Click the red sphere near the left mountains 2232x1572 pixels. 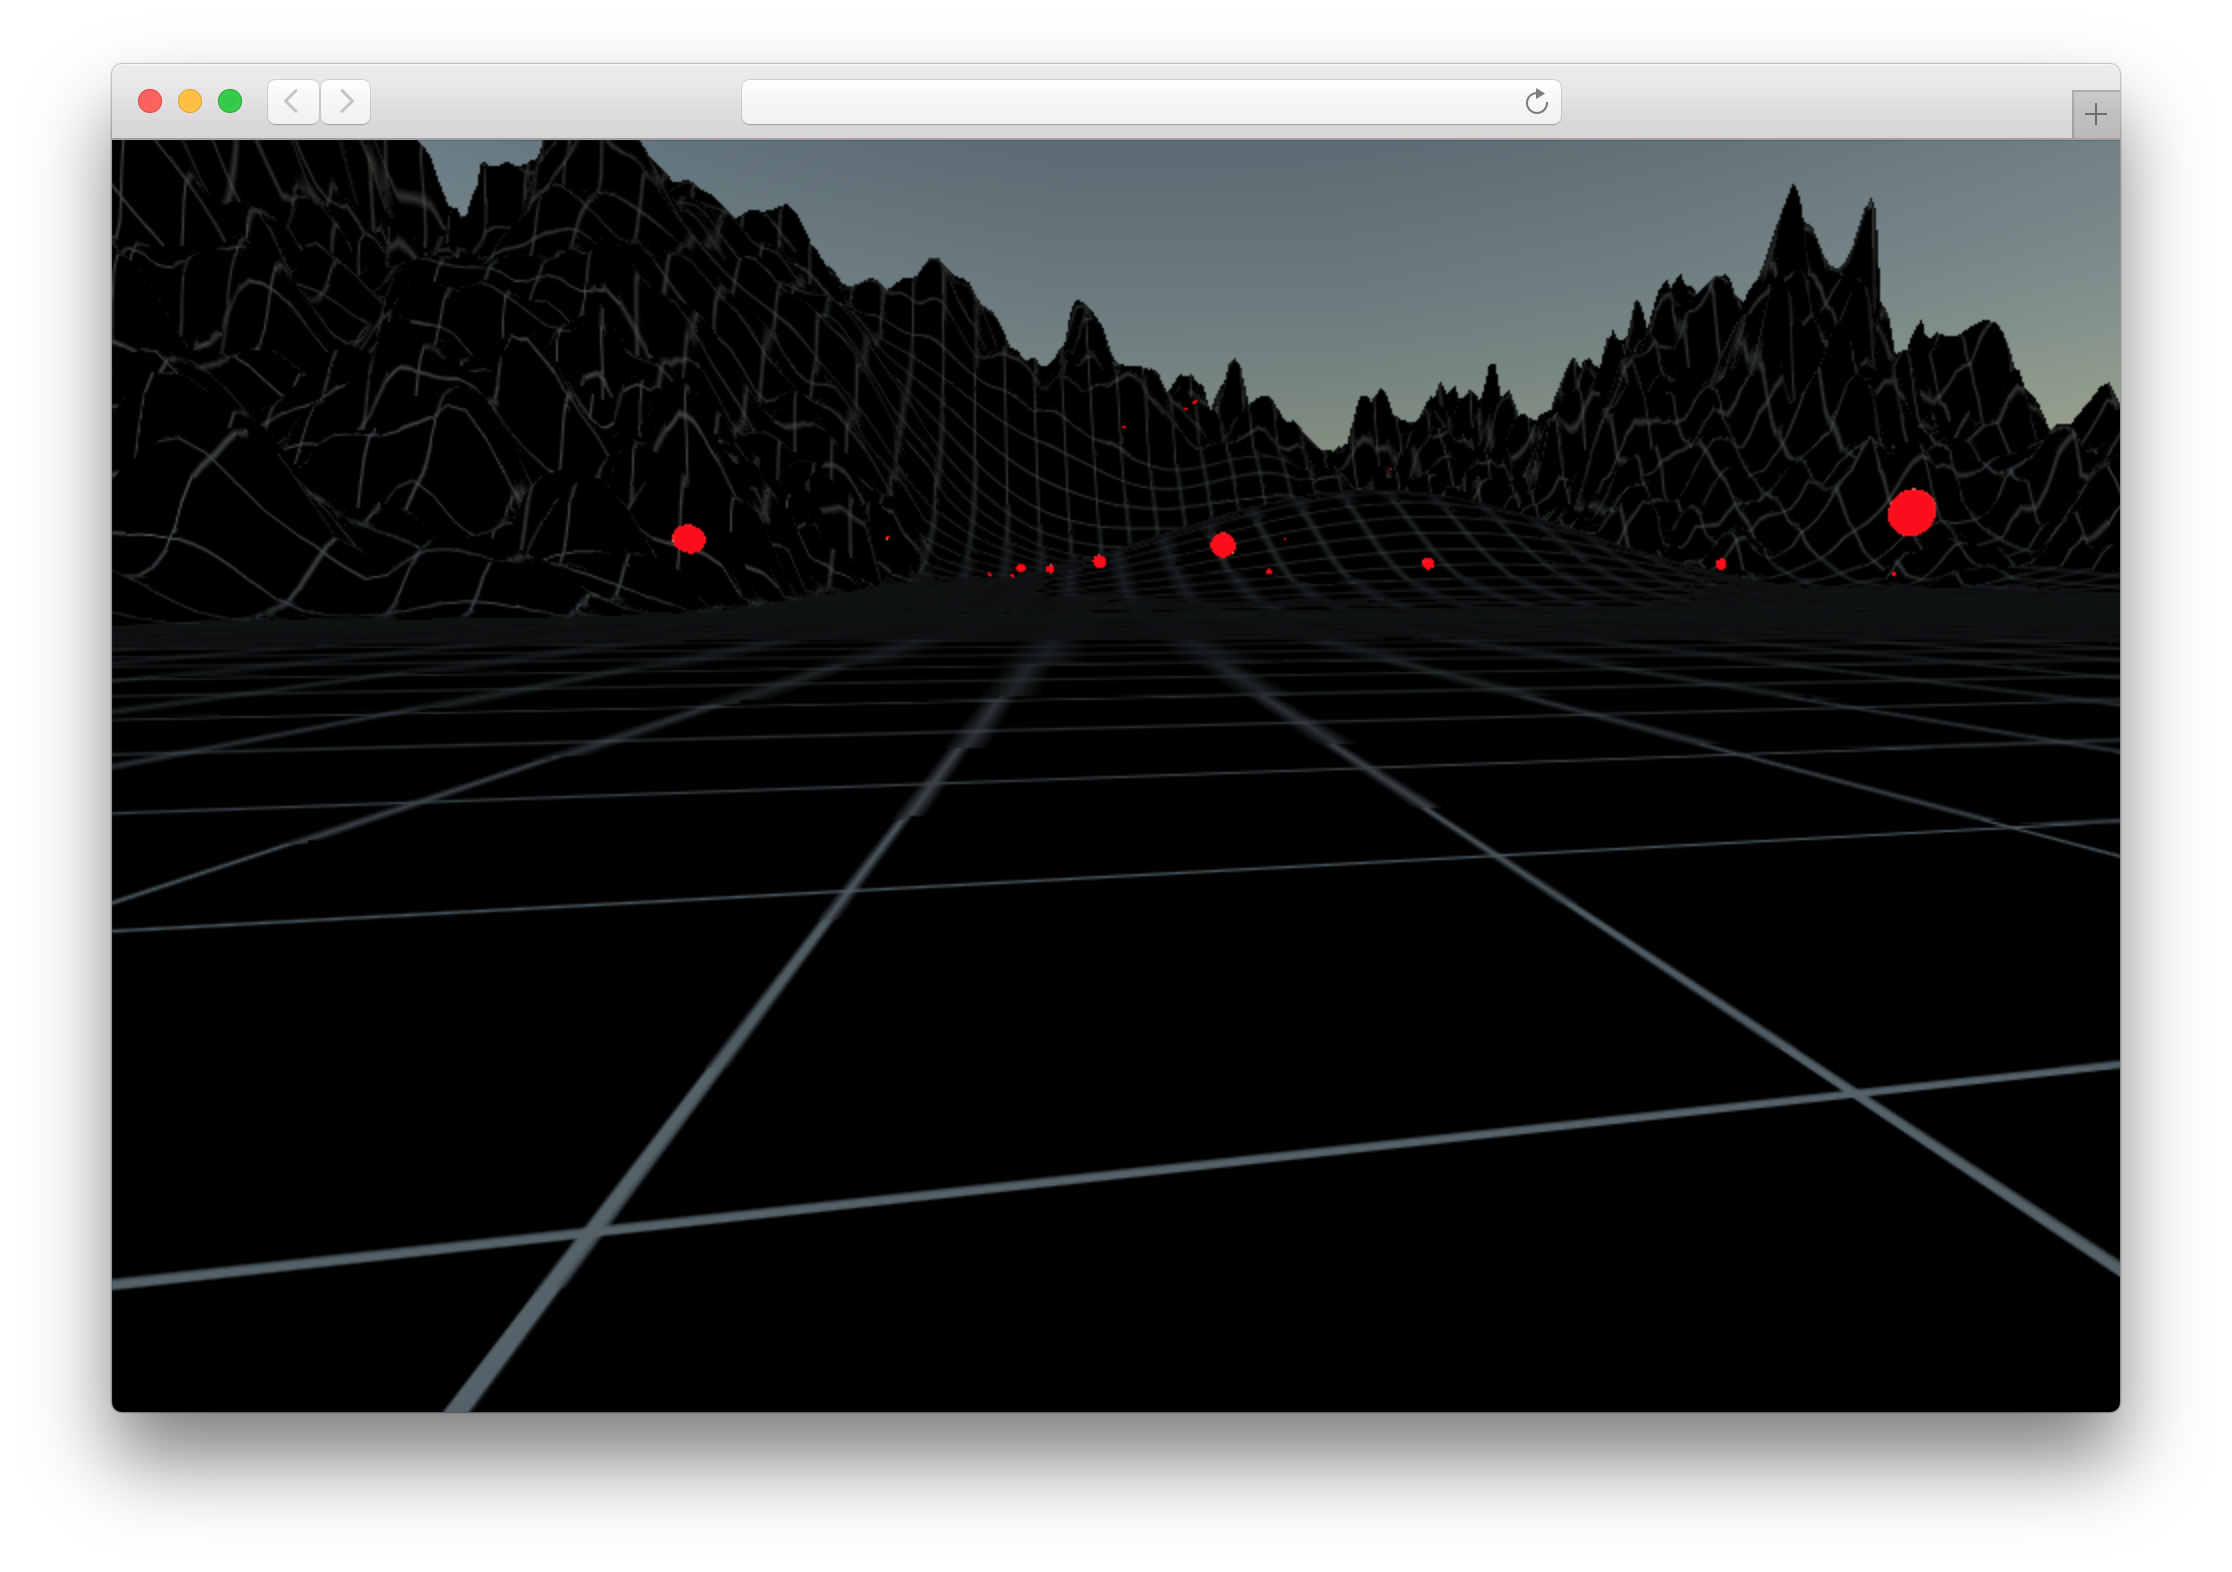(x=688, y=539)
